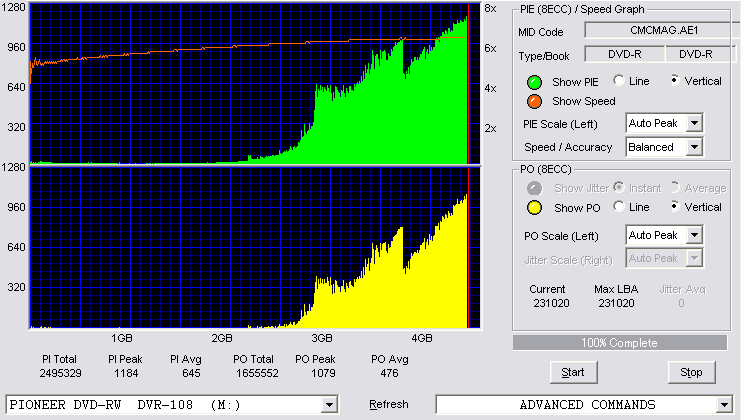Open the ADVANCED COMMANDS dropdown
This screenshot has height=420, width=742.
[x=724, y=405]
